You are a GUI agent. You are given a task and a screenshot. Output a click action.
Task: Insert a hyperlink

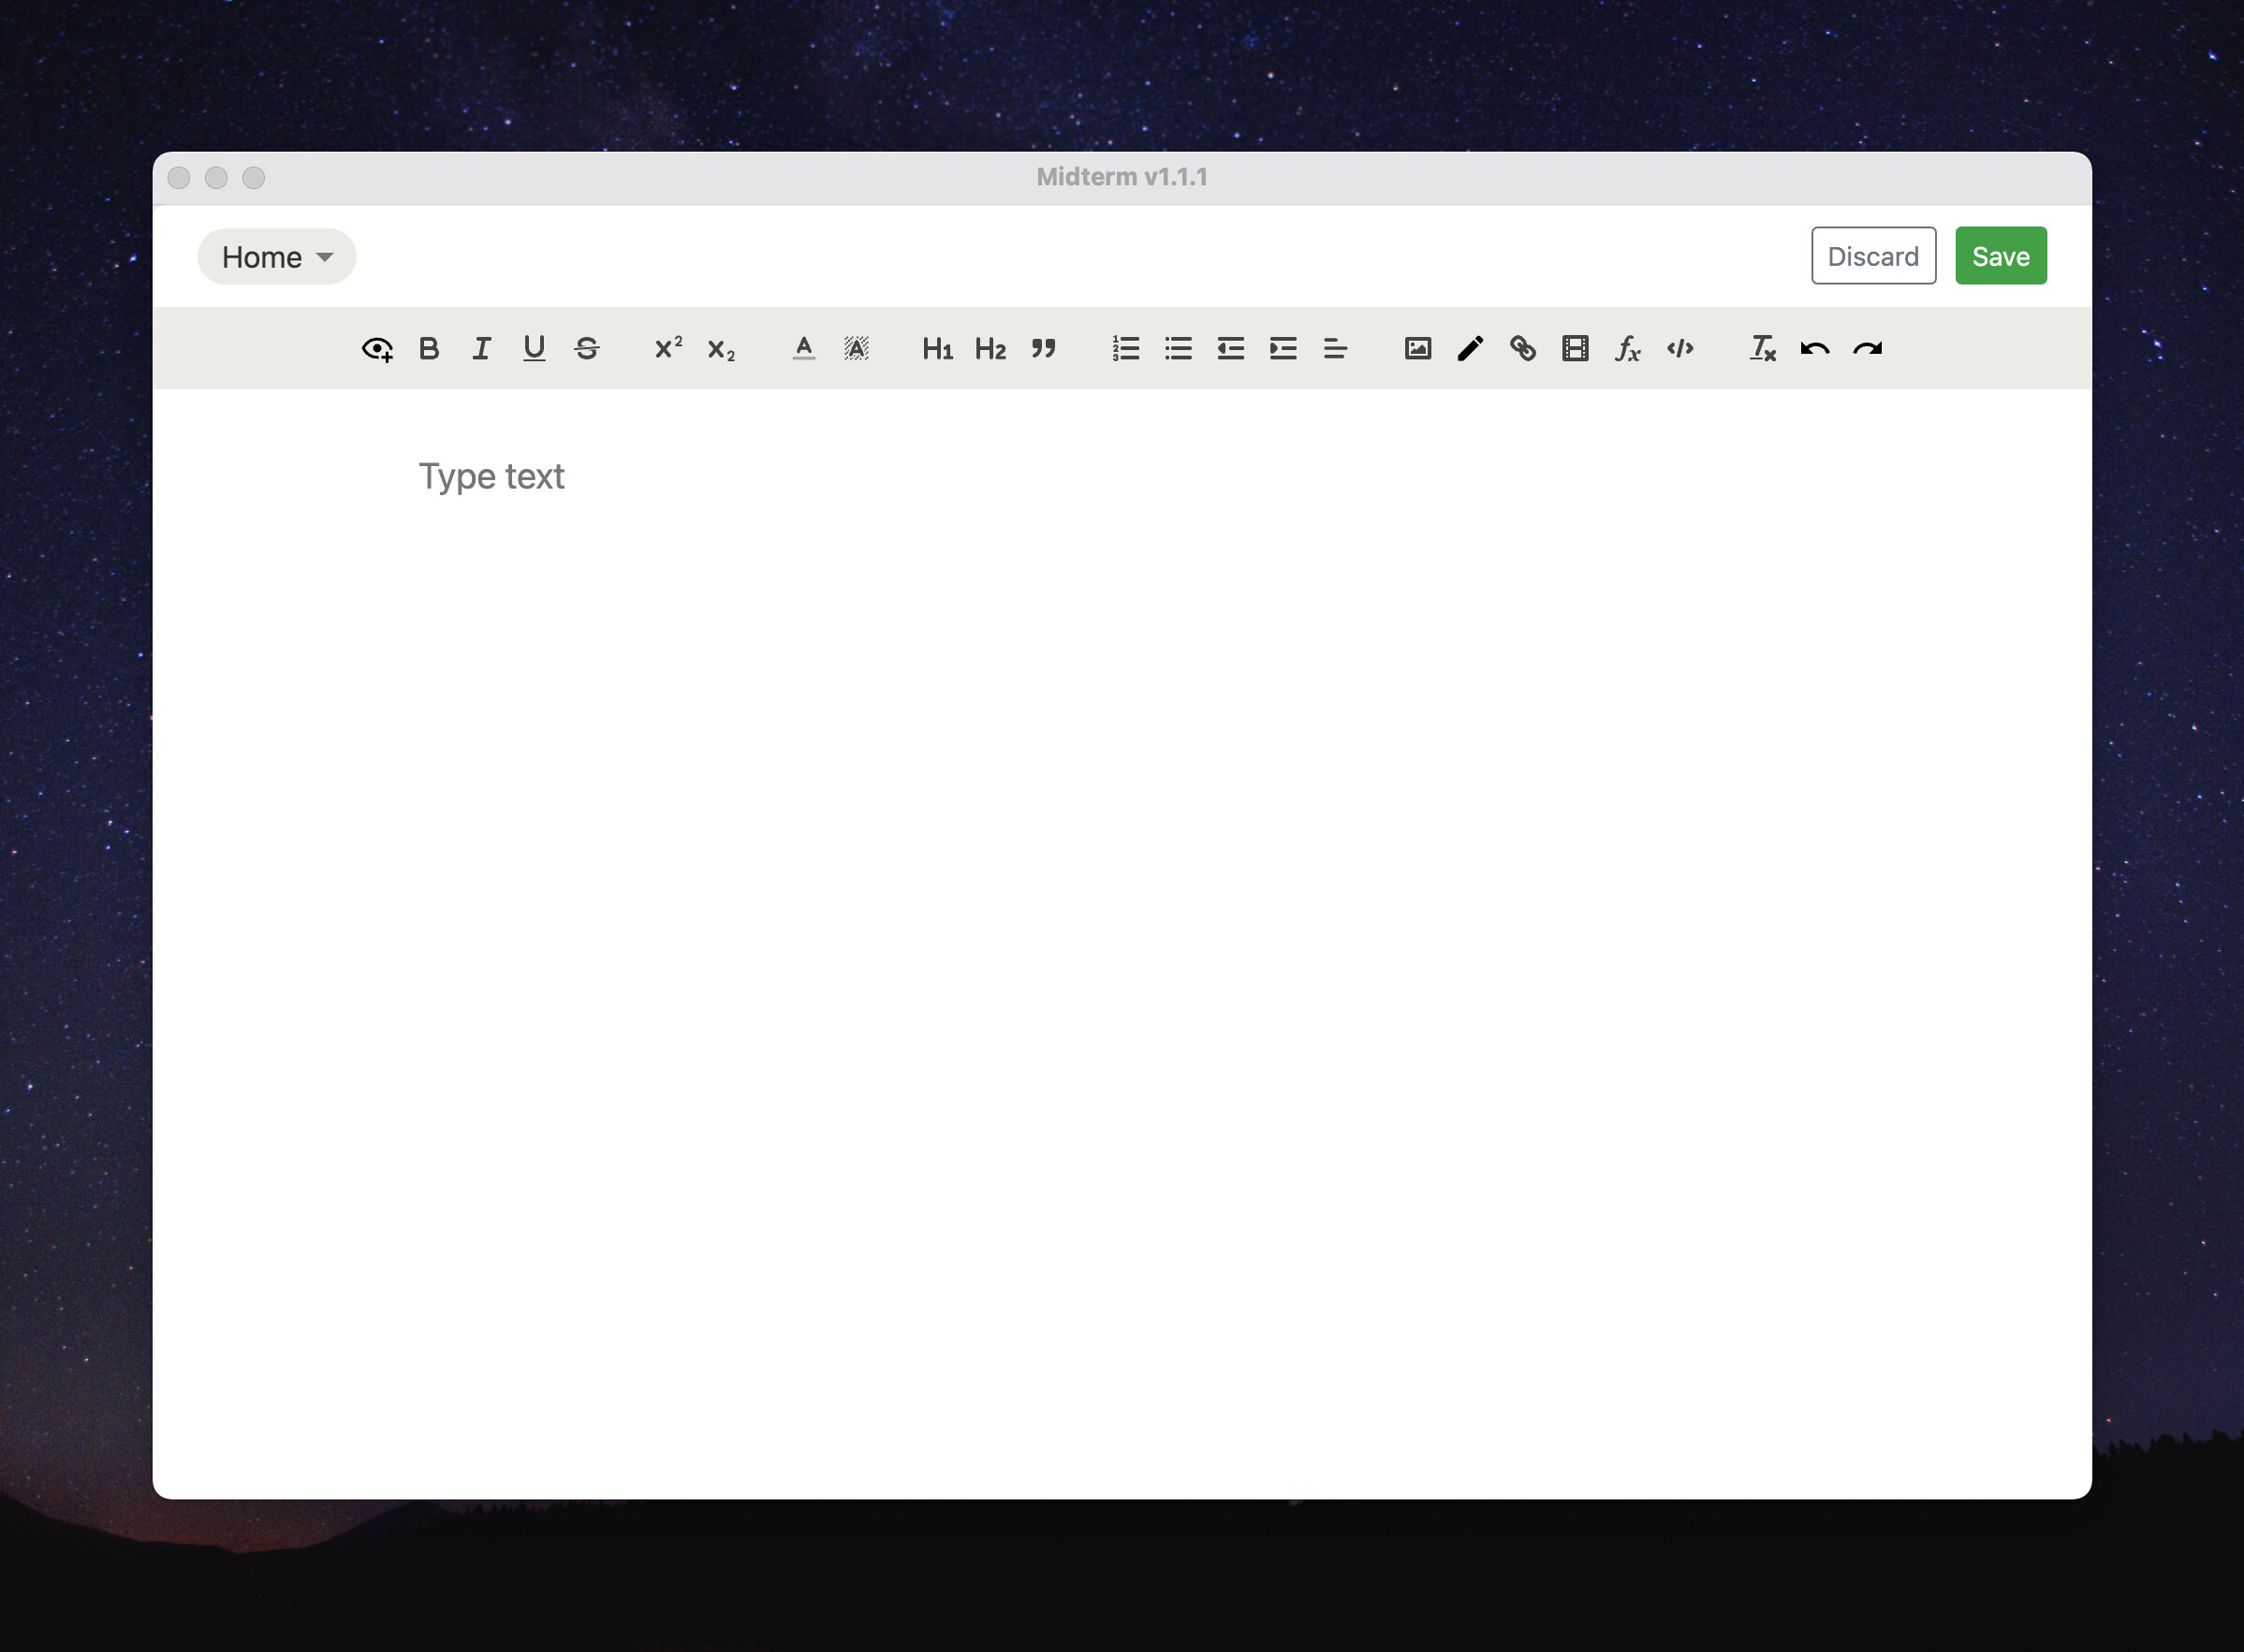coord(1523,349)
